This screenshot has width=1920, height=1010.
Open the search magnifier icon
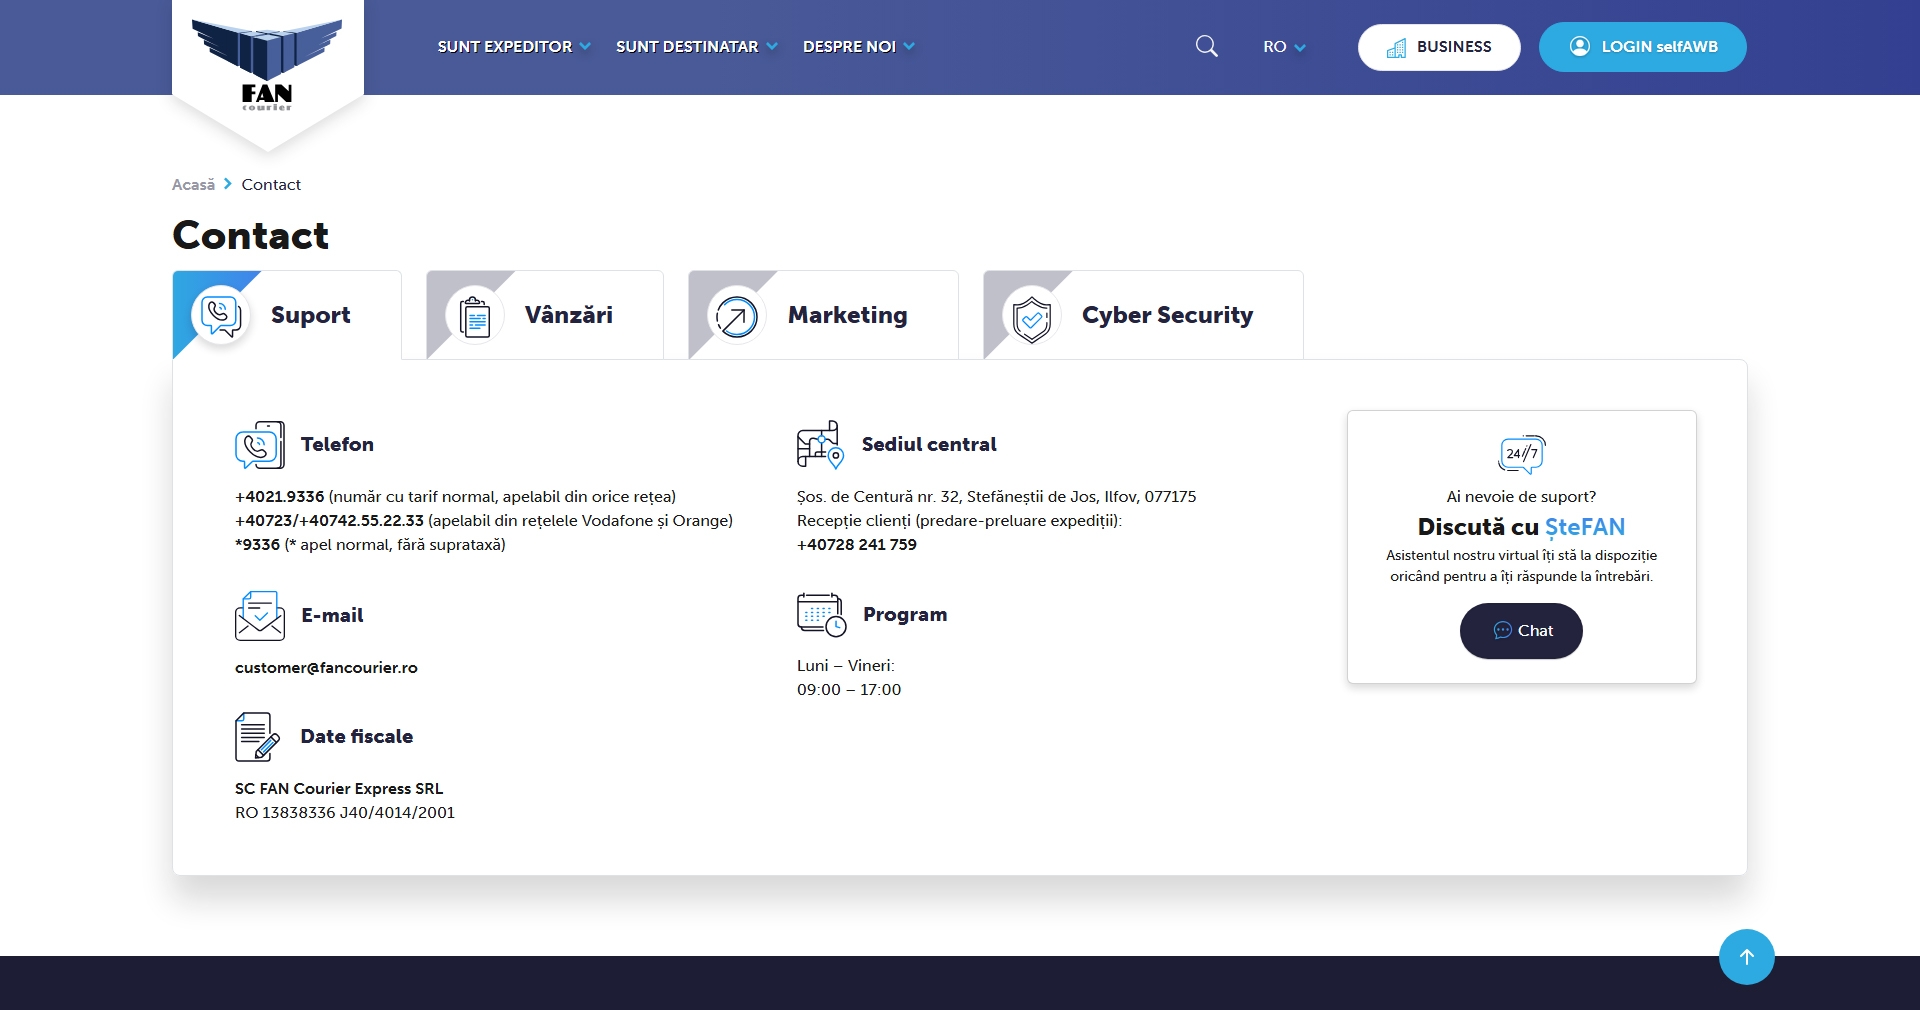pyautogui.click(x=1206, y=46)
